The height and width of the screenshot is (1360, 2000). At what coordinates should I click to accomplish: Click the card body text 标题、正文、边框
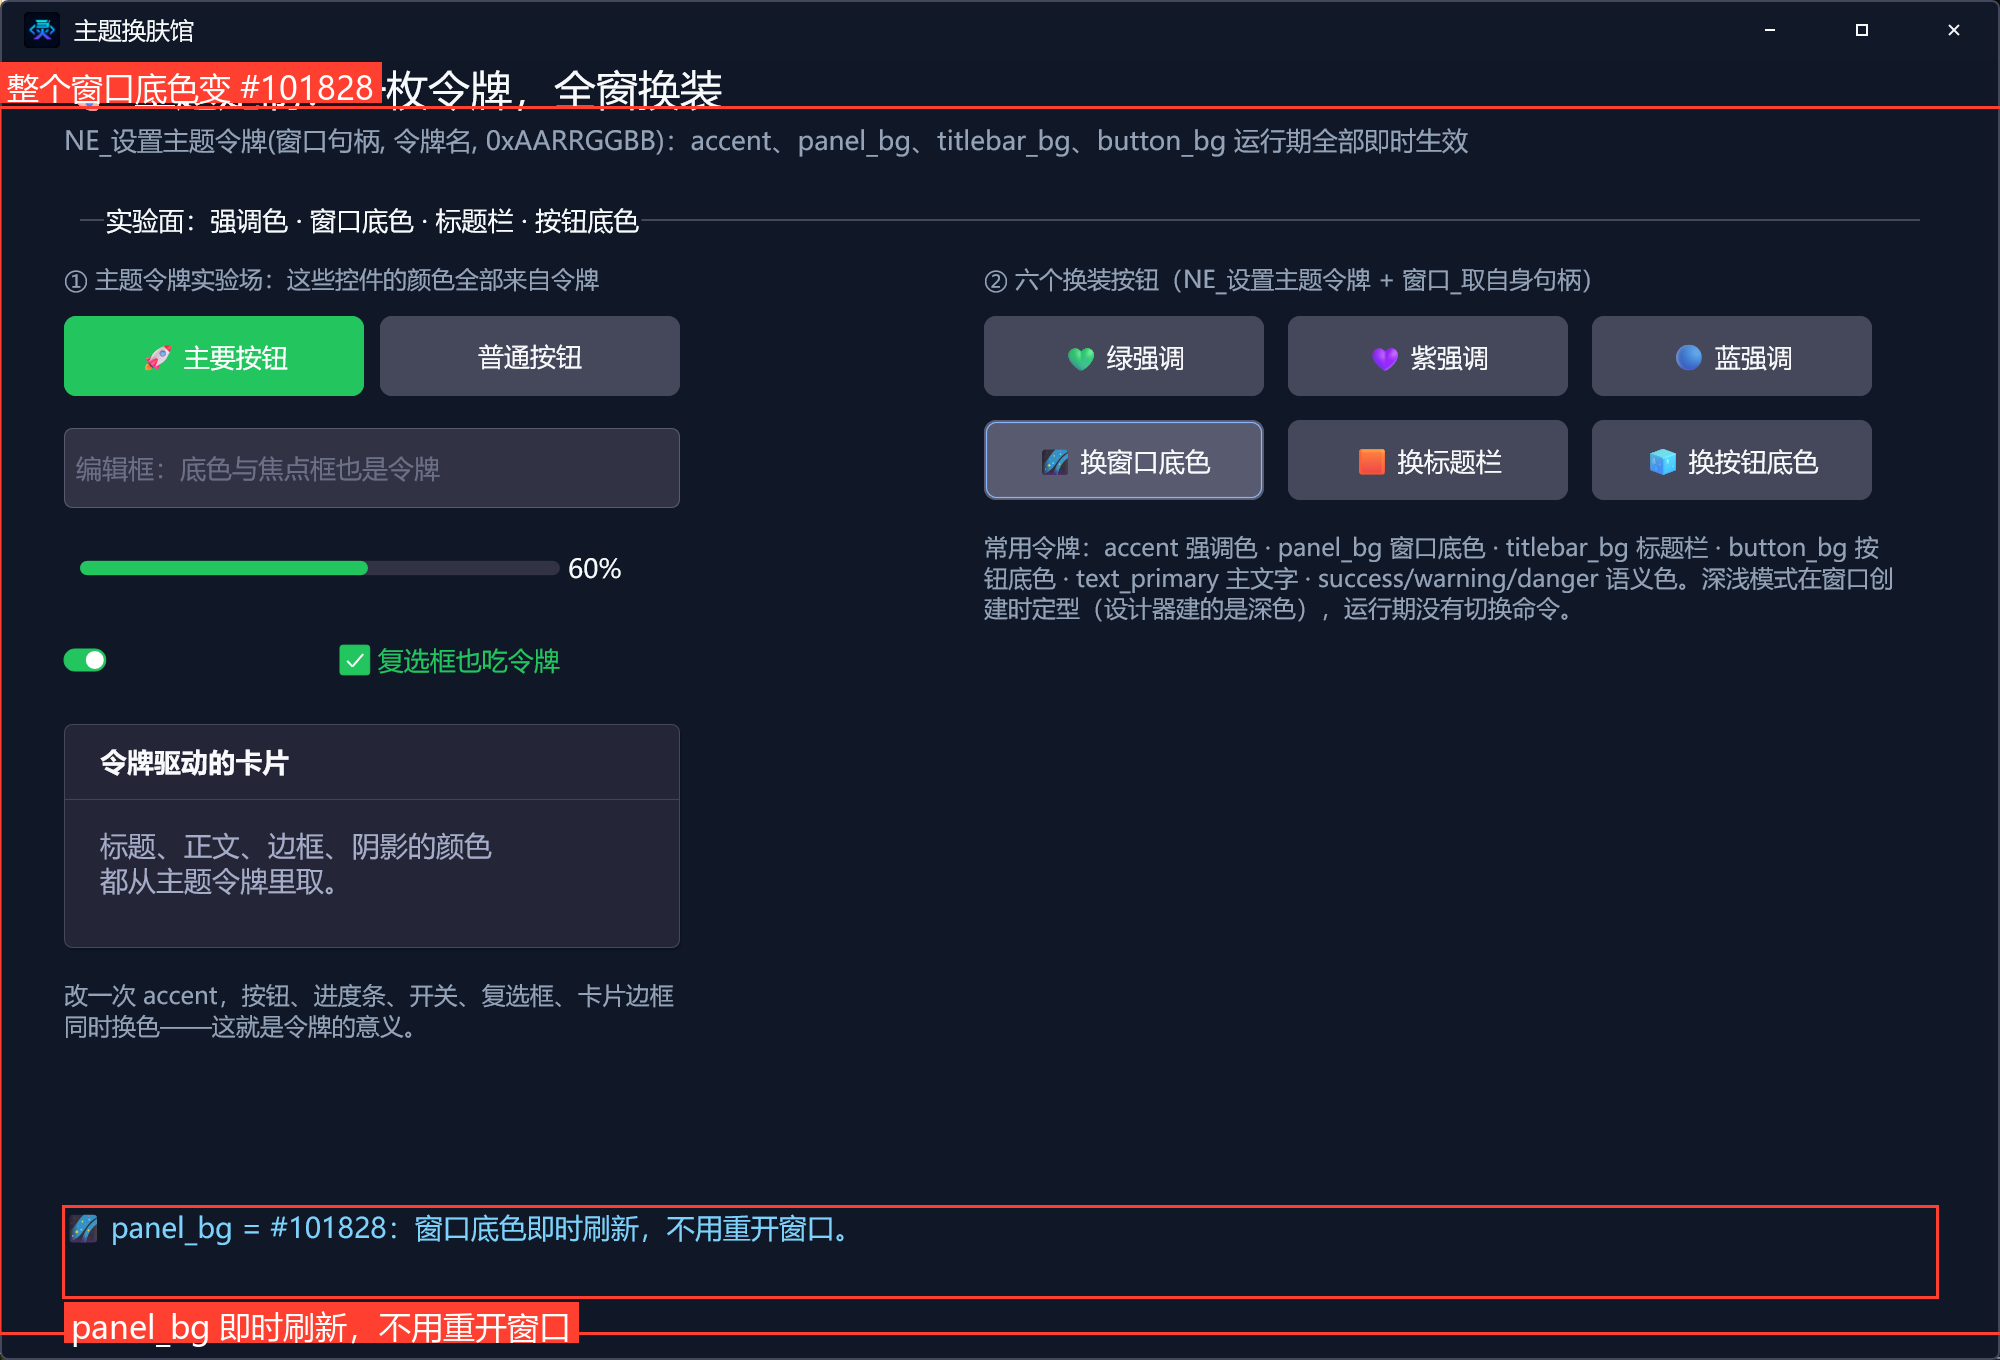coord(296,864)
